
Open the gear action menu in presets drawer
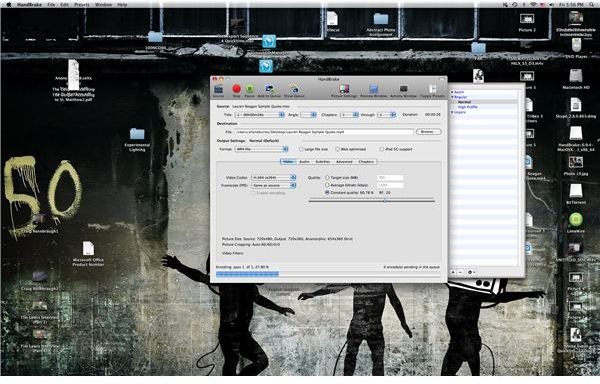pyautogui.click(x=471, y=272)
